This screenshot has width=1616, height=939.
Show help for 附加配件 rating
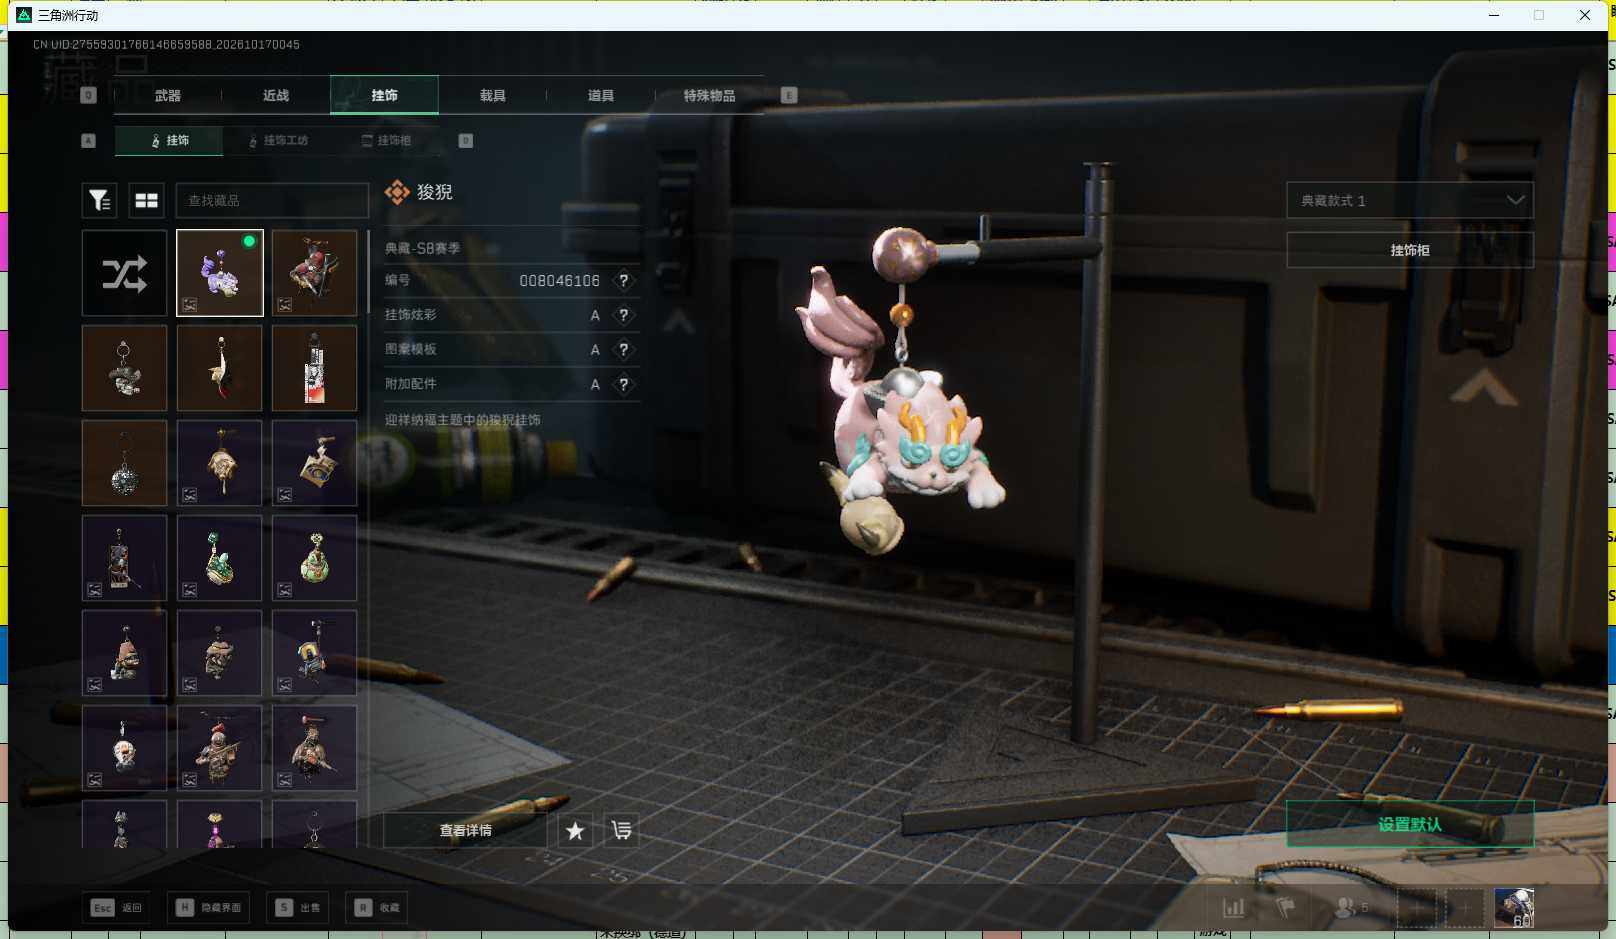coord(624,384)
